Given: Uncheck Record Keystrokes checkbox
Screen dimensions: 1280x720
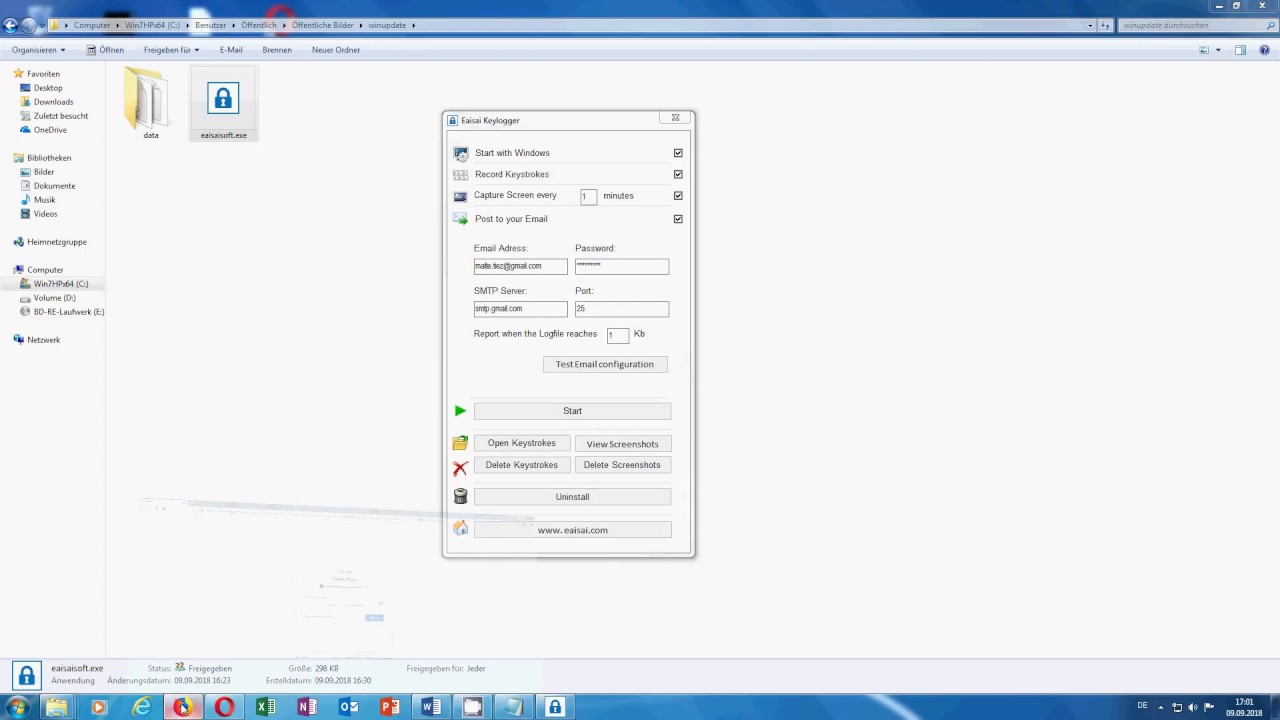Looking at the screenshot, I should [x=678, y=174].
